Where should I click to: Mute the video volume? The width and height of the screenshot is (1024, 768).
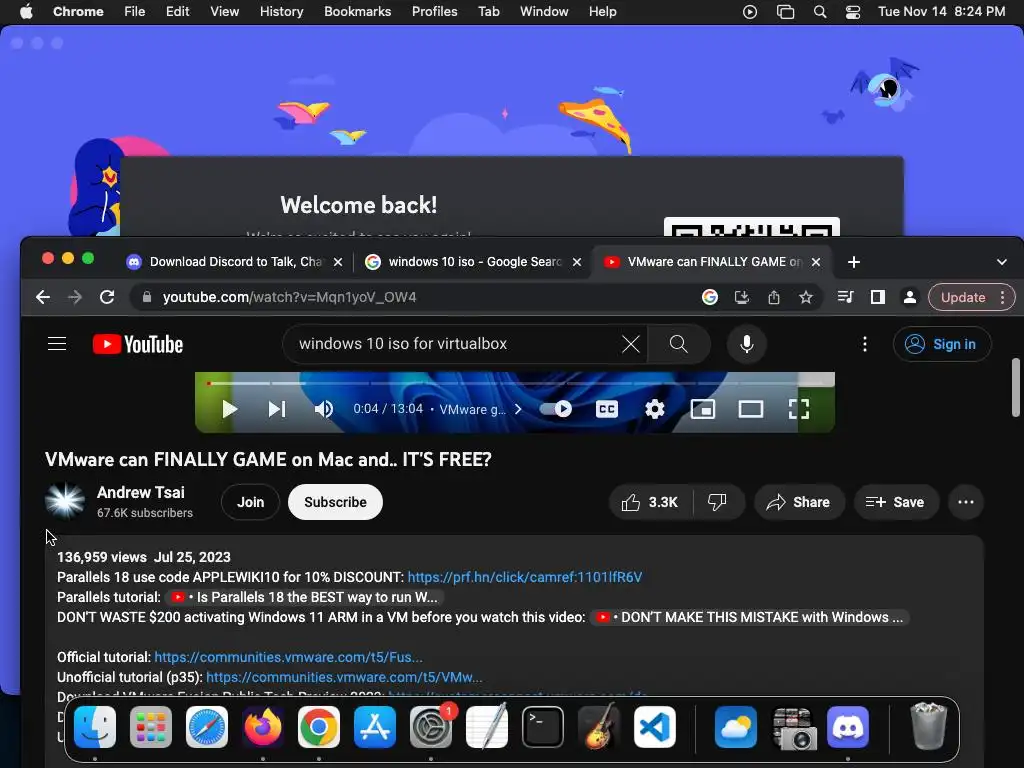(324, 409)
